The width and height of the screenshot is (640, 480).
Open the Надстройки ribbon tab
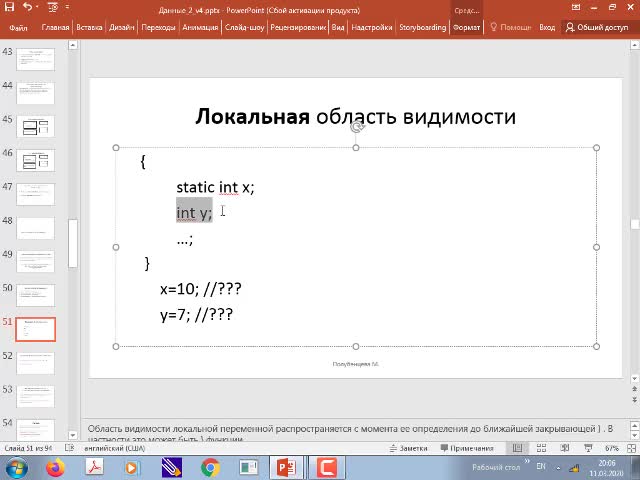point(371,27)
